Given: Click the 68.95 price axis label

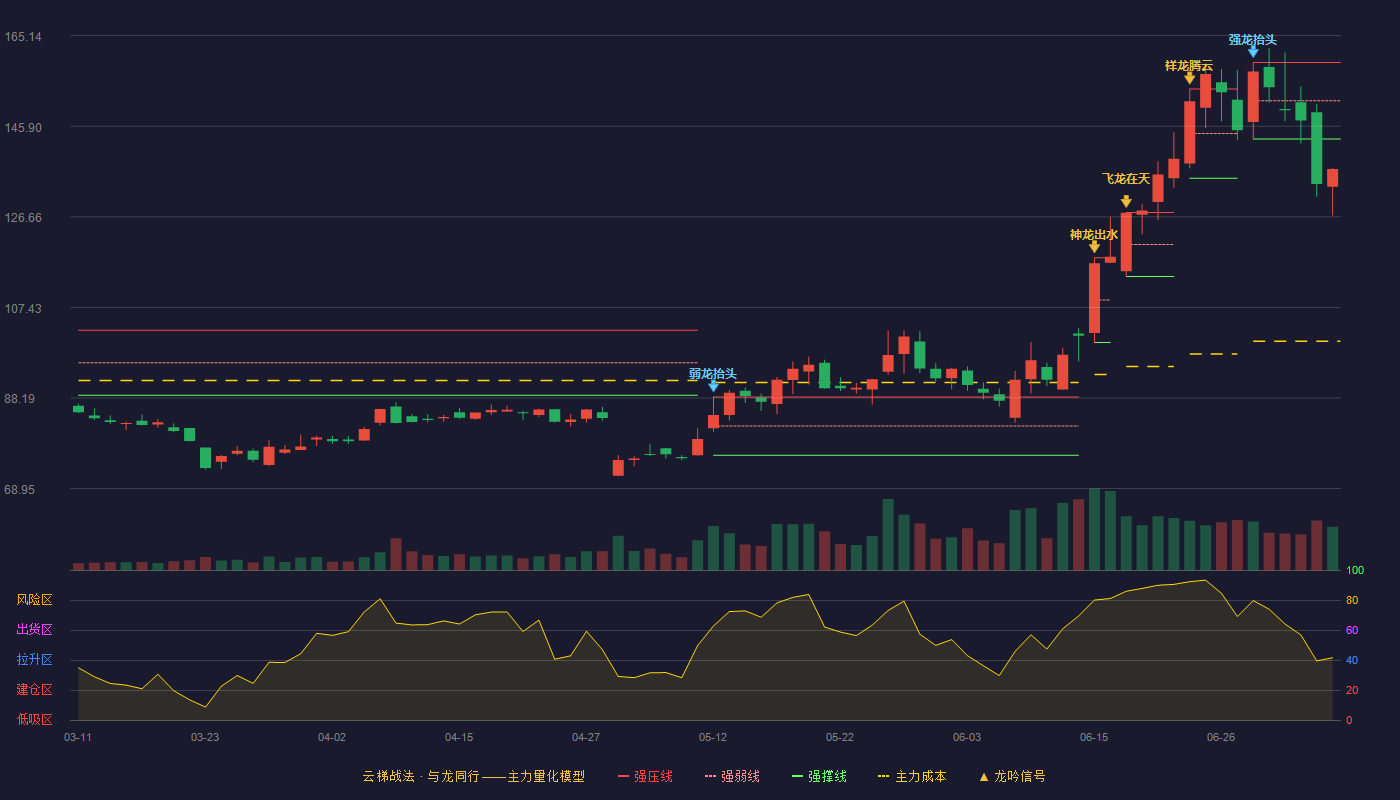Looking at the screenshot, I should [x=20, y=490].
